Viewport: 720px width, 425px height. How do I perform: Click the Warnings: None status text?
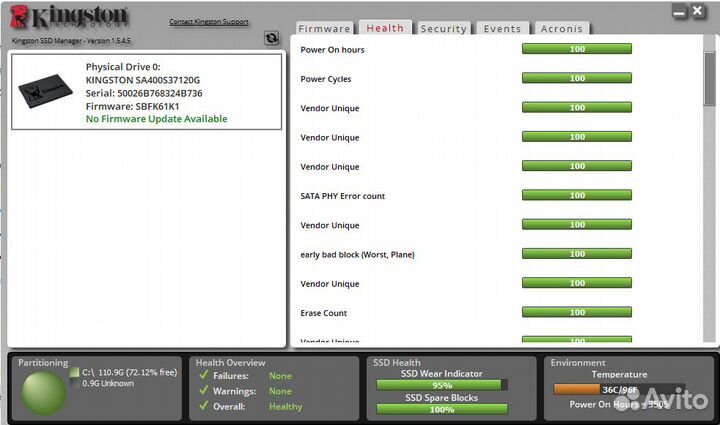tap(253, 391)
